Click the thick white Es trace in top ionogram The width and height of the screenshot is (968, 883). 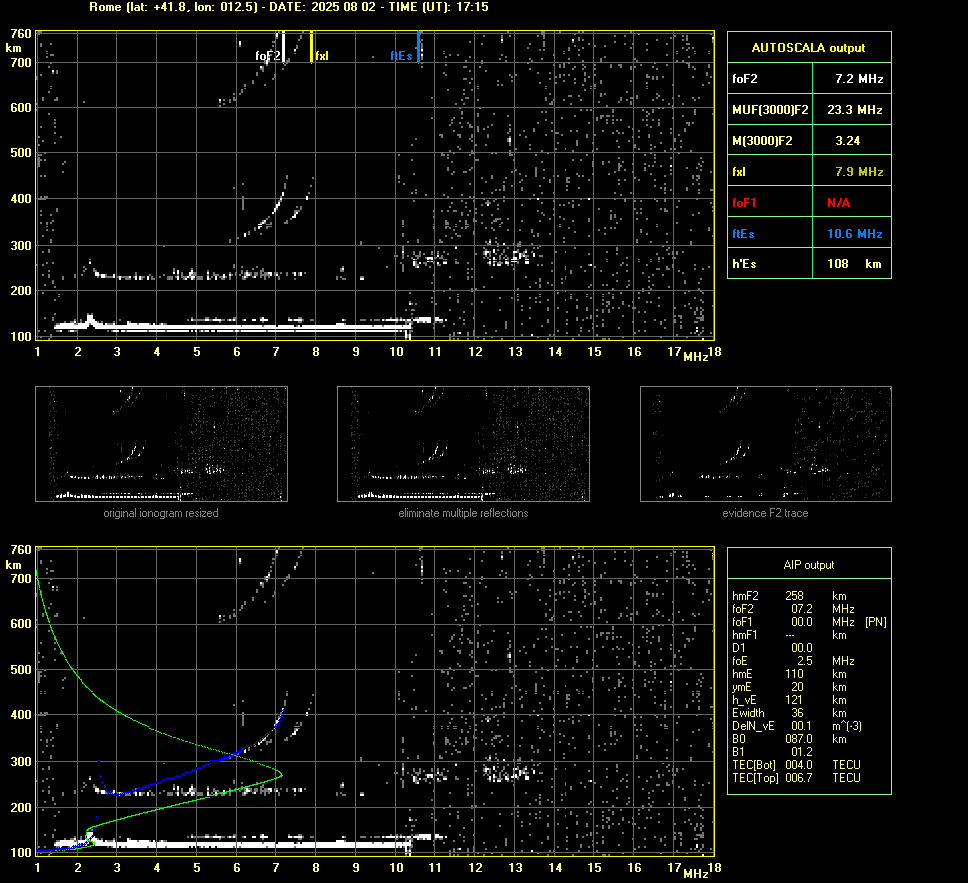pos(235,326)
